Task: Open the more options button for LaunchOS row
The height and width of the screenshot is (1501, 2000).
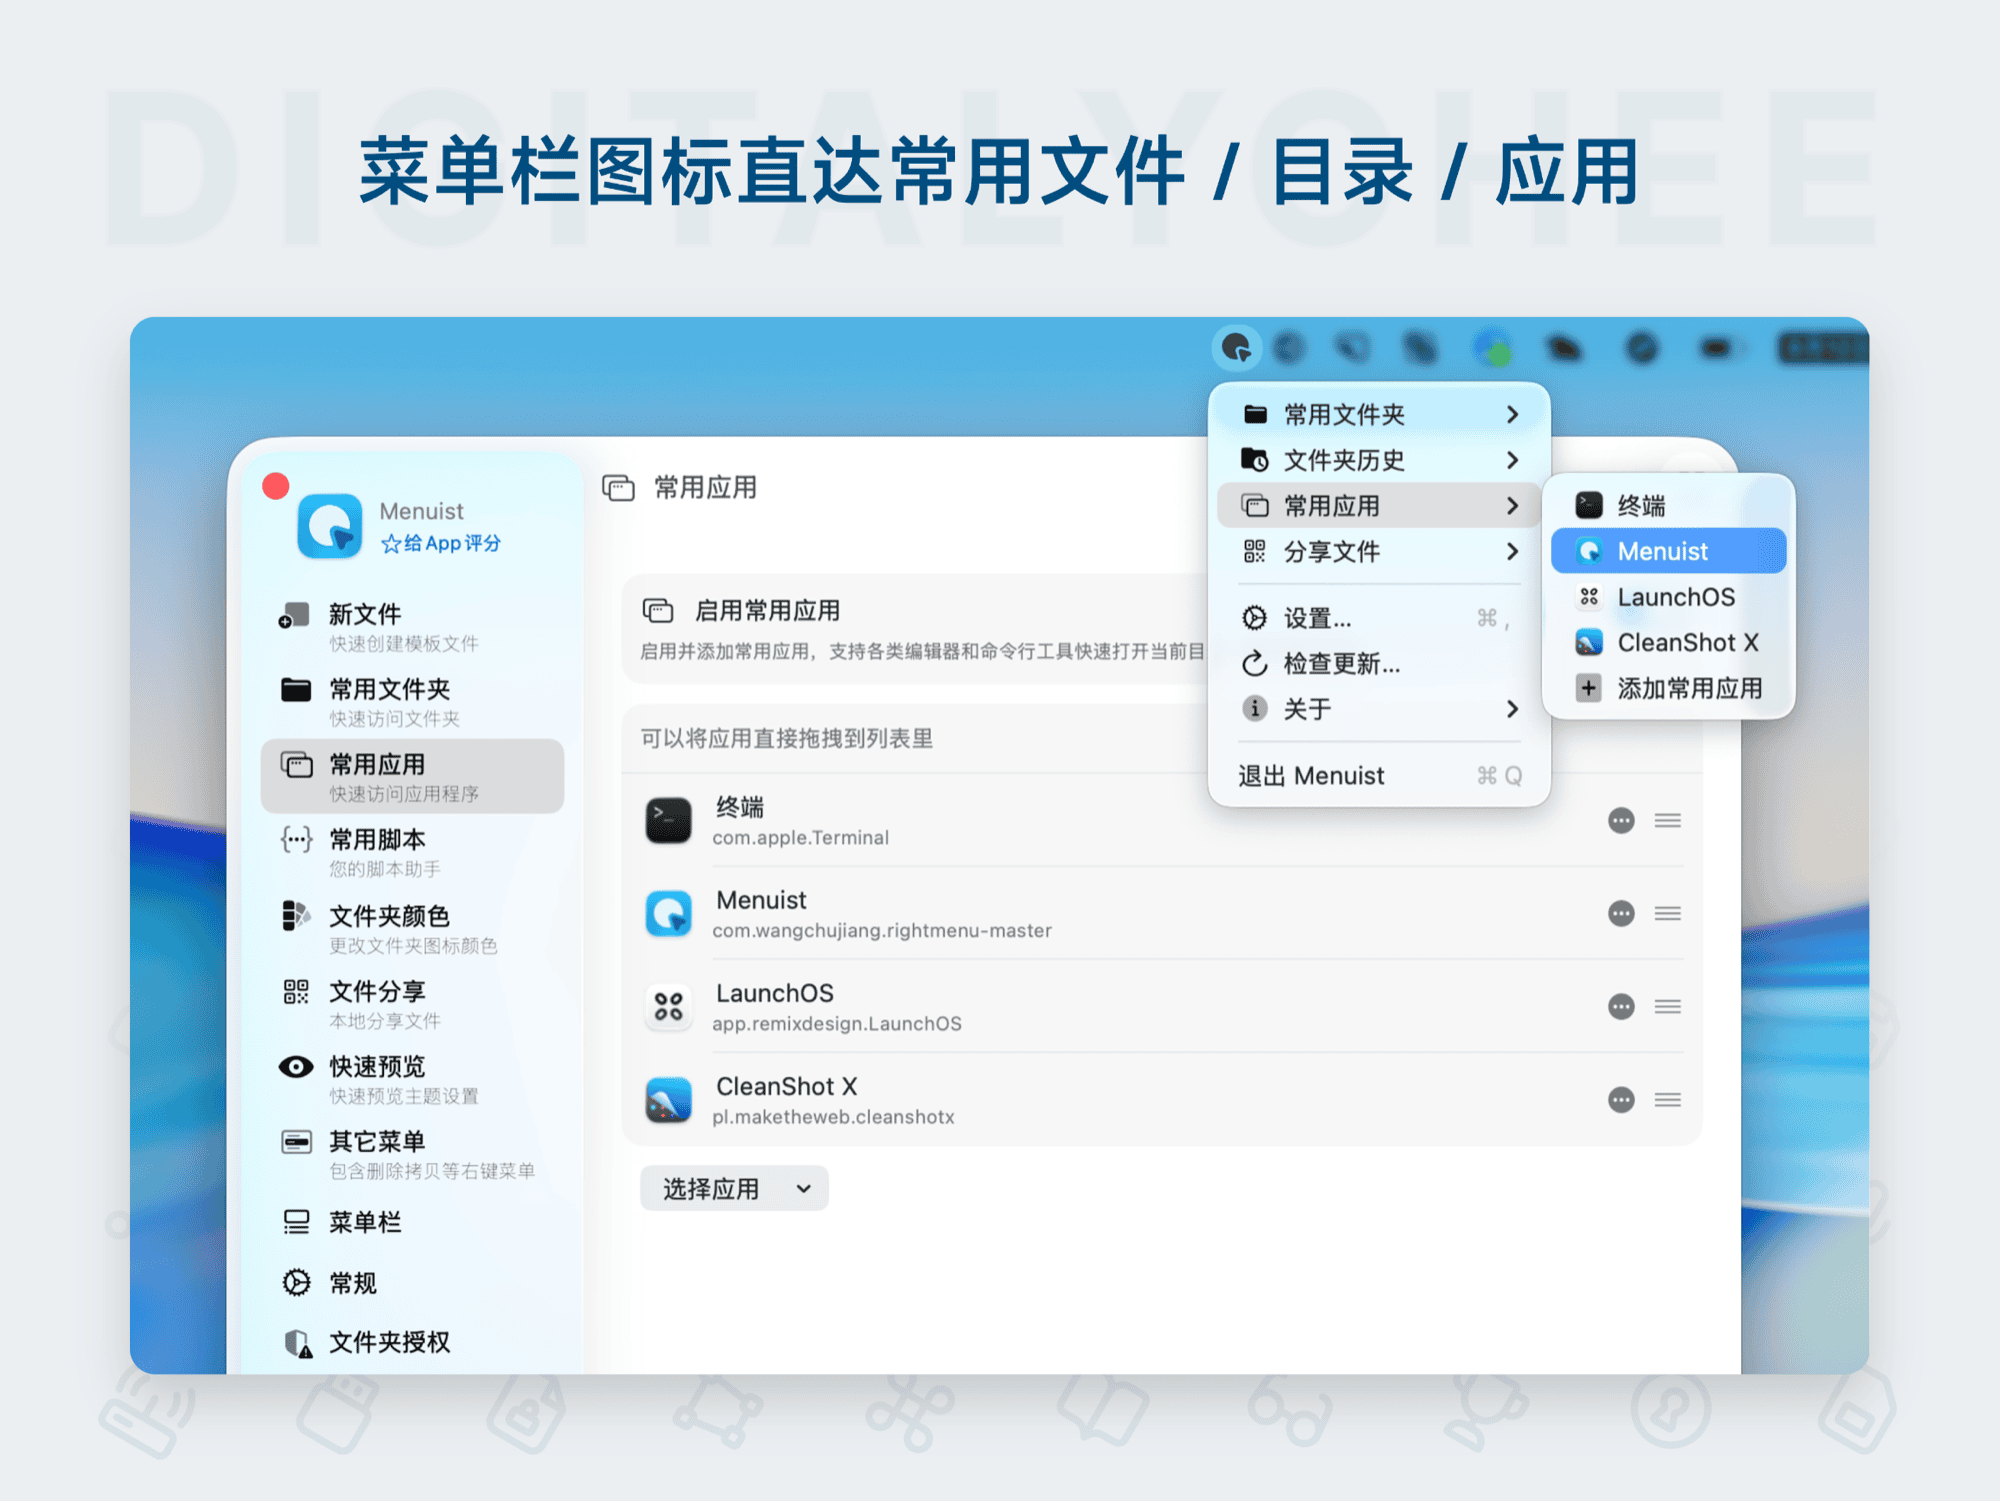Action: pos(1621,1007)
